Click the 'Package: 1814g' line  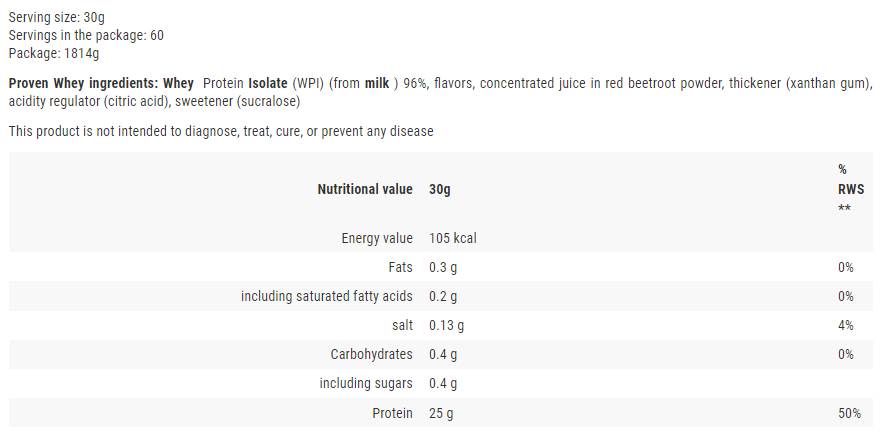pos(54,53)
